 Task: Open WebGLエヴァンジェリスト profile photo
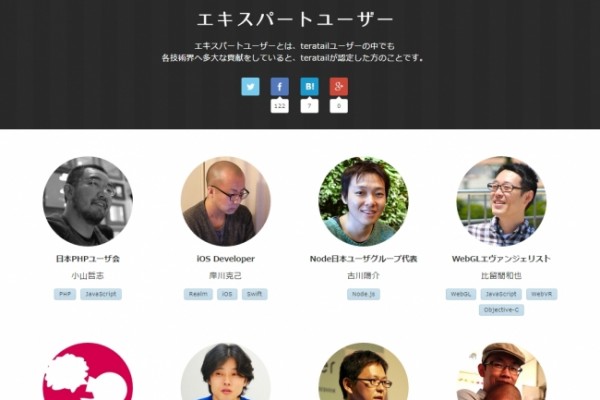coord(501,201)
